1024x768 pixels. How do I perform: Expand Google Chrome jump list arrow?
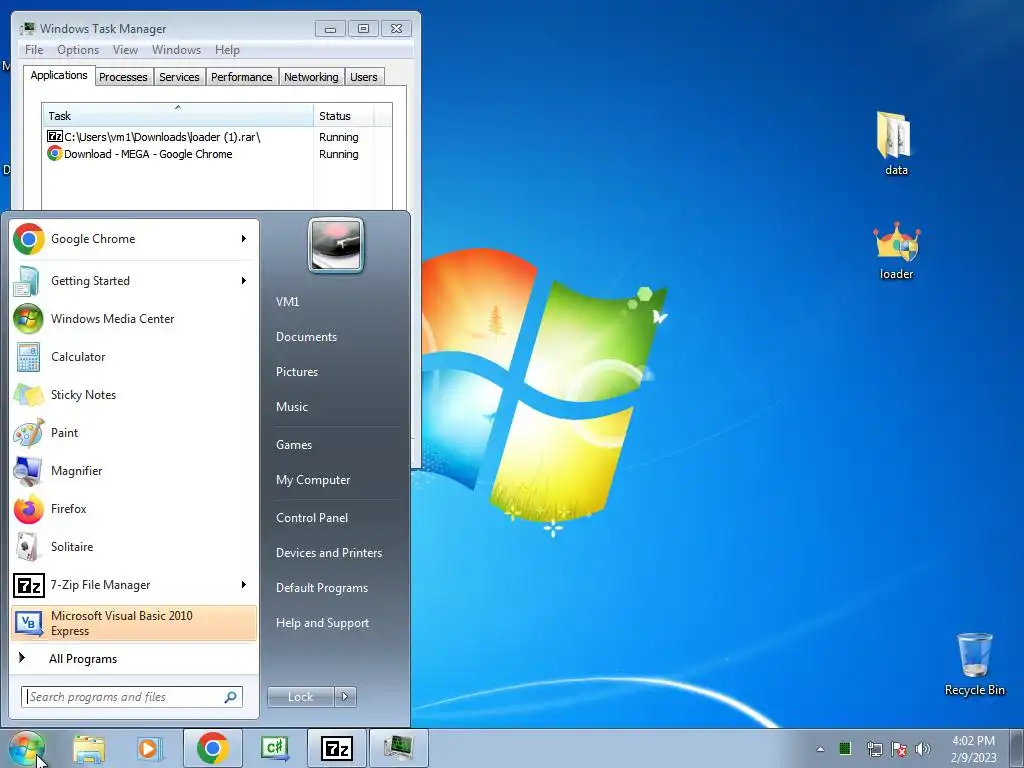[244, 239]
